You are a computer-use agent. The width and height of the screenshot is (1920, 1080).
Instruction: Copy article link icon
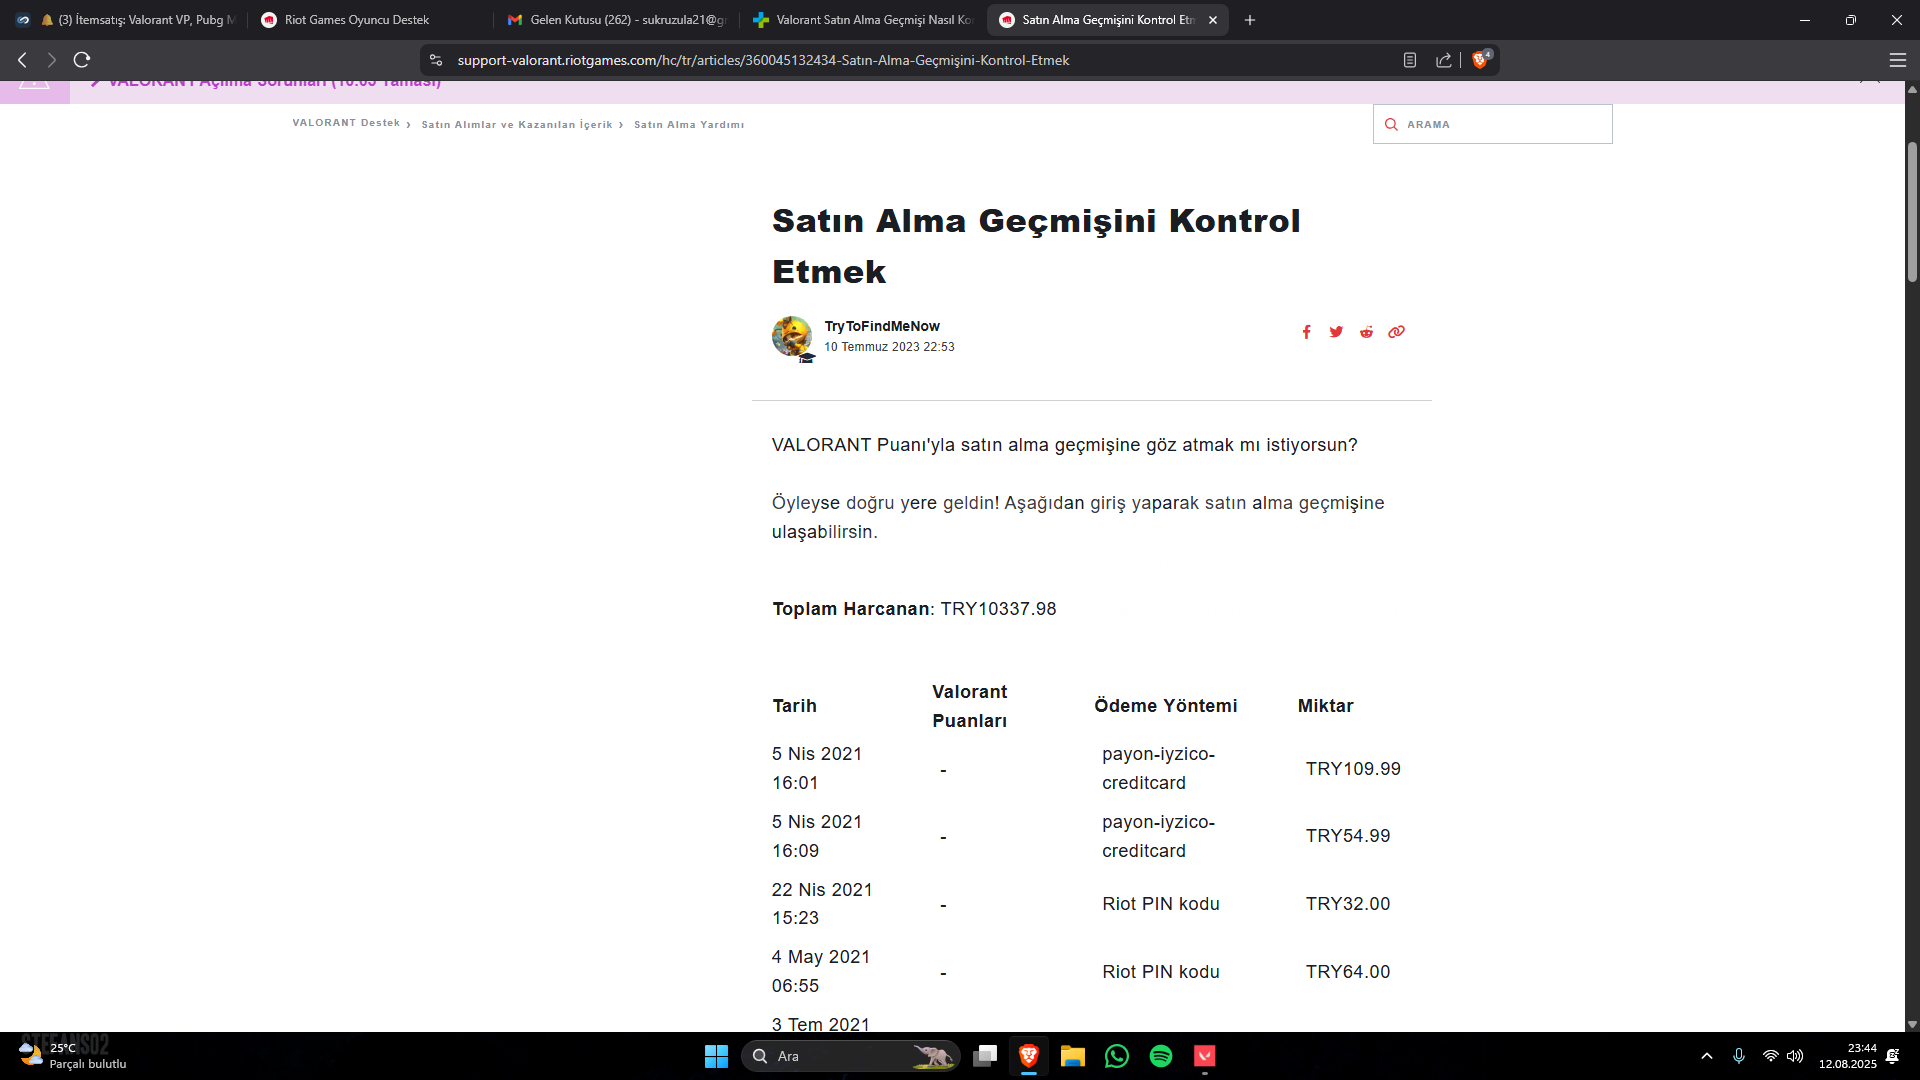tap(1396, 332)
